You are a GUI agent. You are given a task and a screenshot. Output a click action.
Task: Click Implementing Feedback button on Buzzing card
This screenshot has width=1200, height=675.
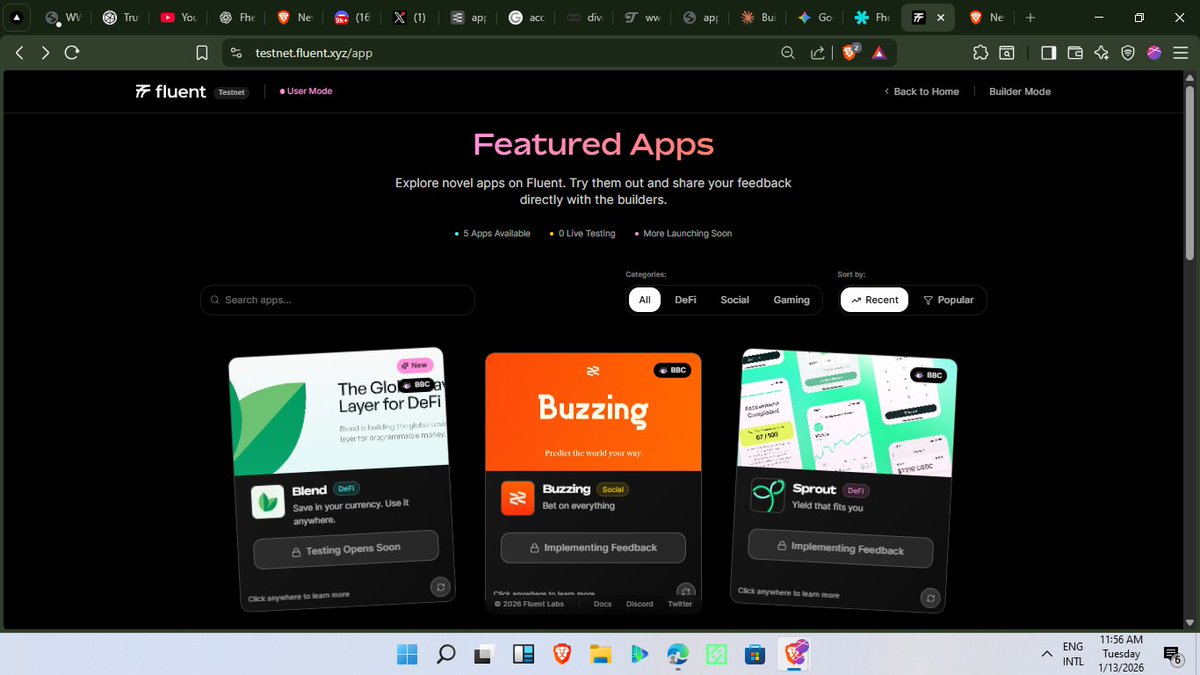tap(593, 548)
